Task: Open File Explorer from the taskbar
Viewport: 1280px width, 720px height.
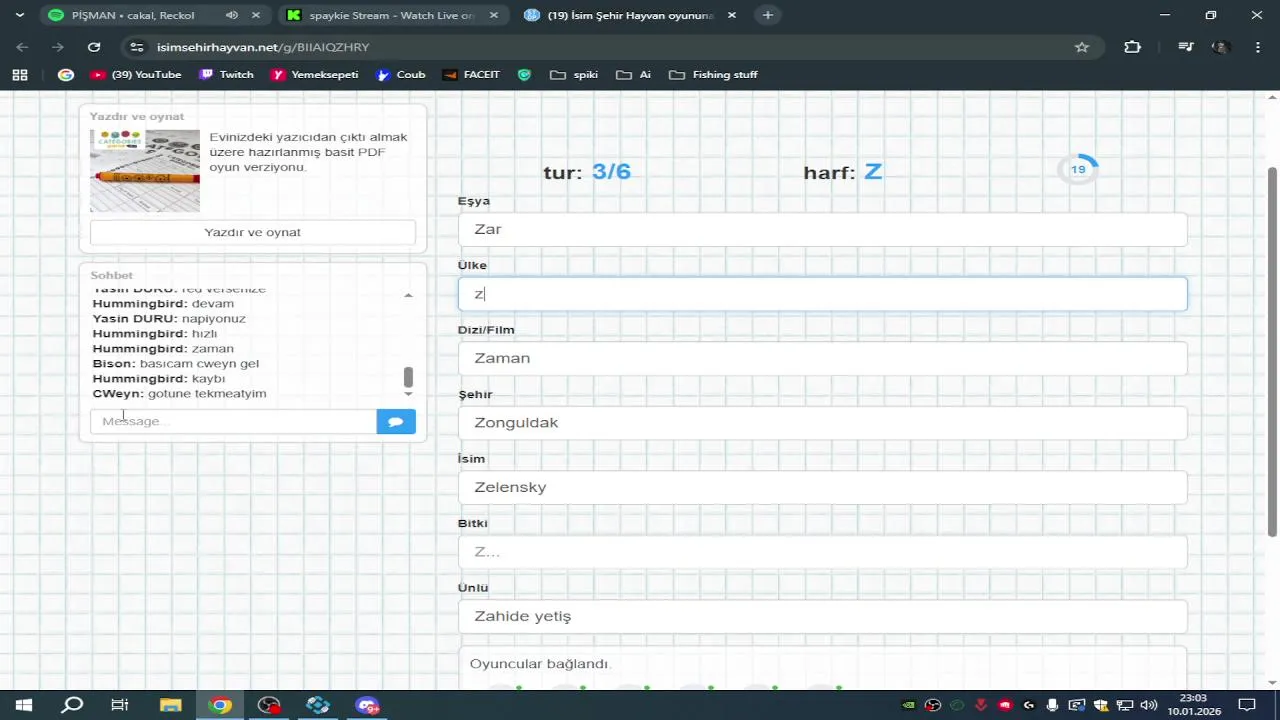Action: point(170,705)
